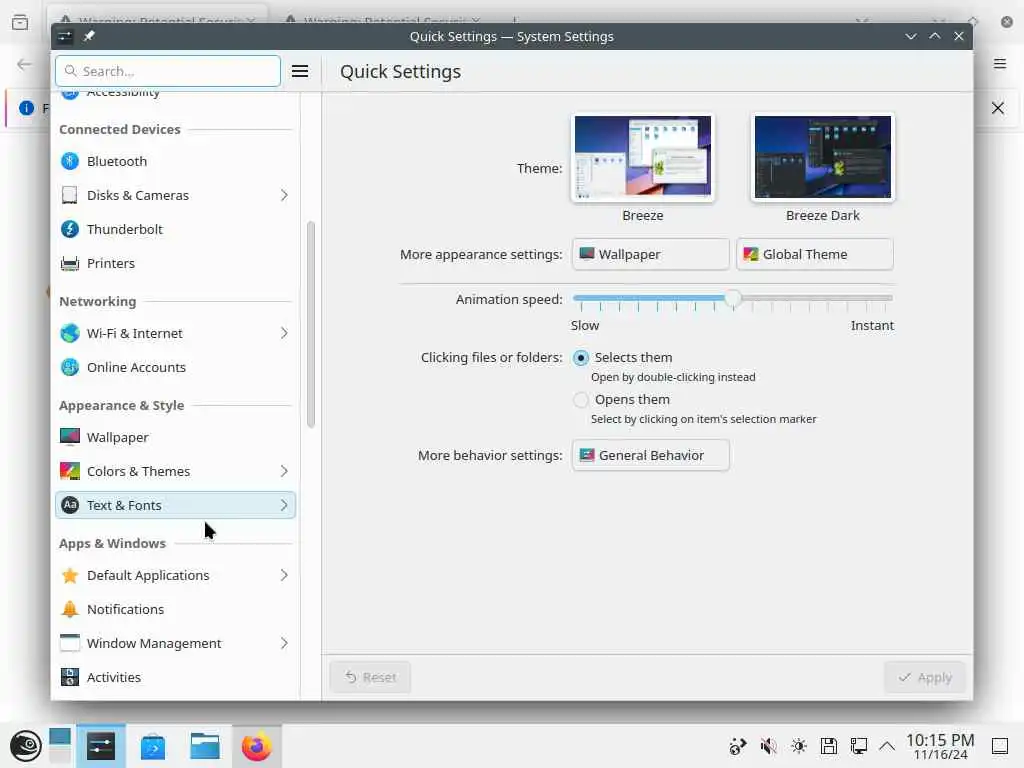Open Thunderbolt settings
Viewport: 1024px width, 768px height.
pos(175,229)
